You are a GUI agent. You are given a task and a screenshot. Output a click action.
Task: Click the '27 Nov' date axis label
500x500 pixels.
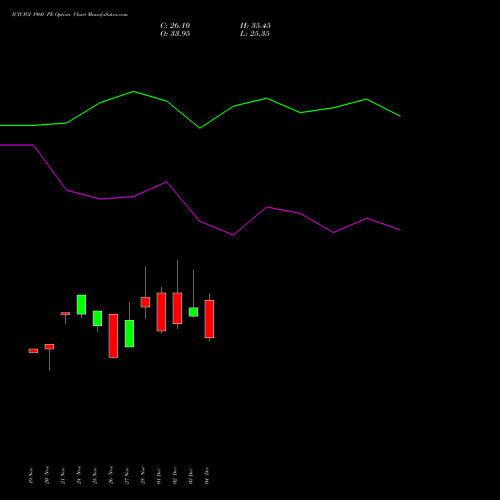click(127, 476)
